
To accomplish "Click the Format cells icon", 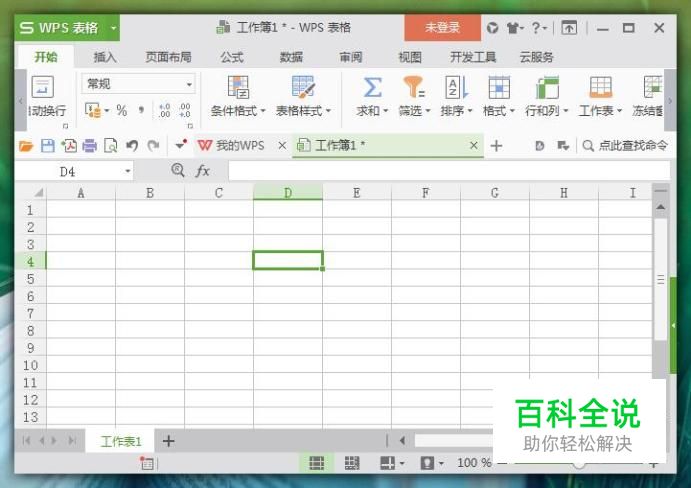I will coord(499,87).
